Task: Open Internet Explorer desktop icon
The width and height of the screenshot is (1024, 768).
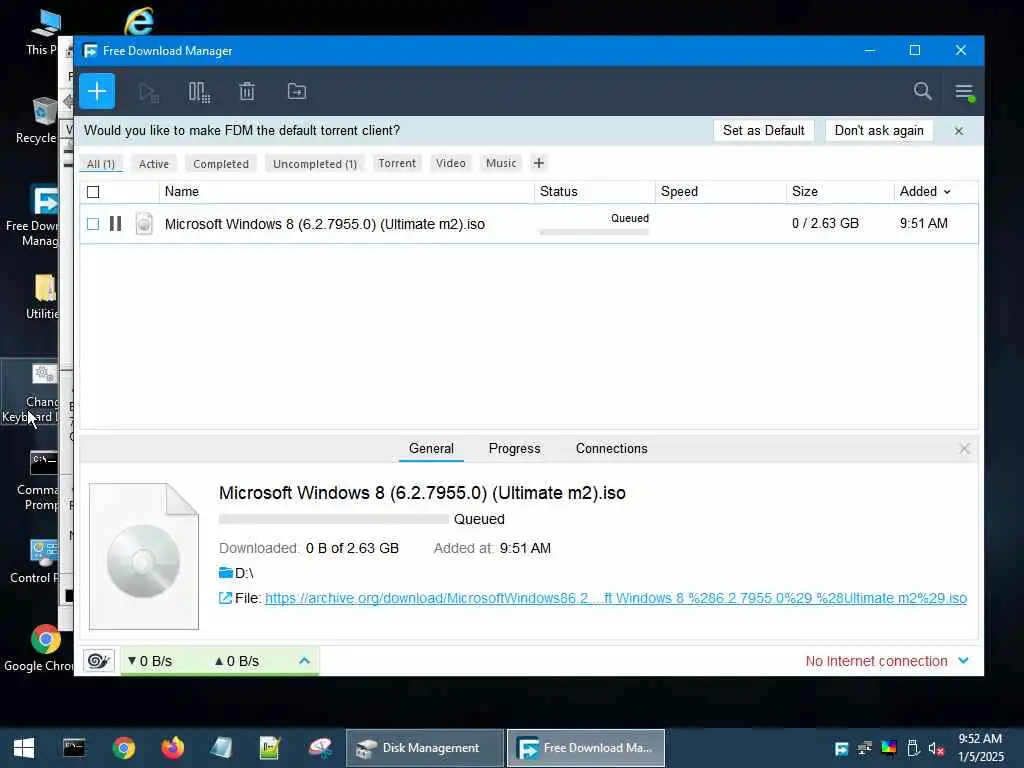Action: pos(139,21)
